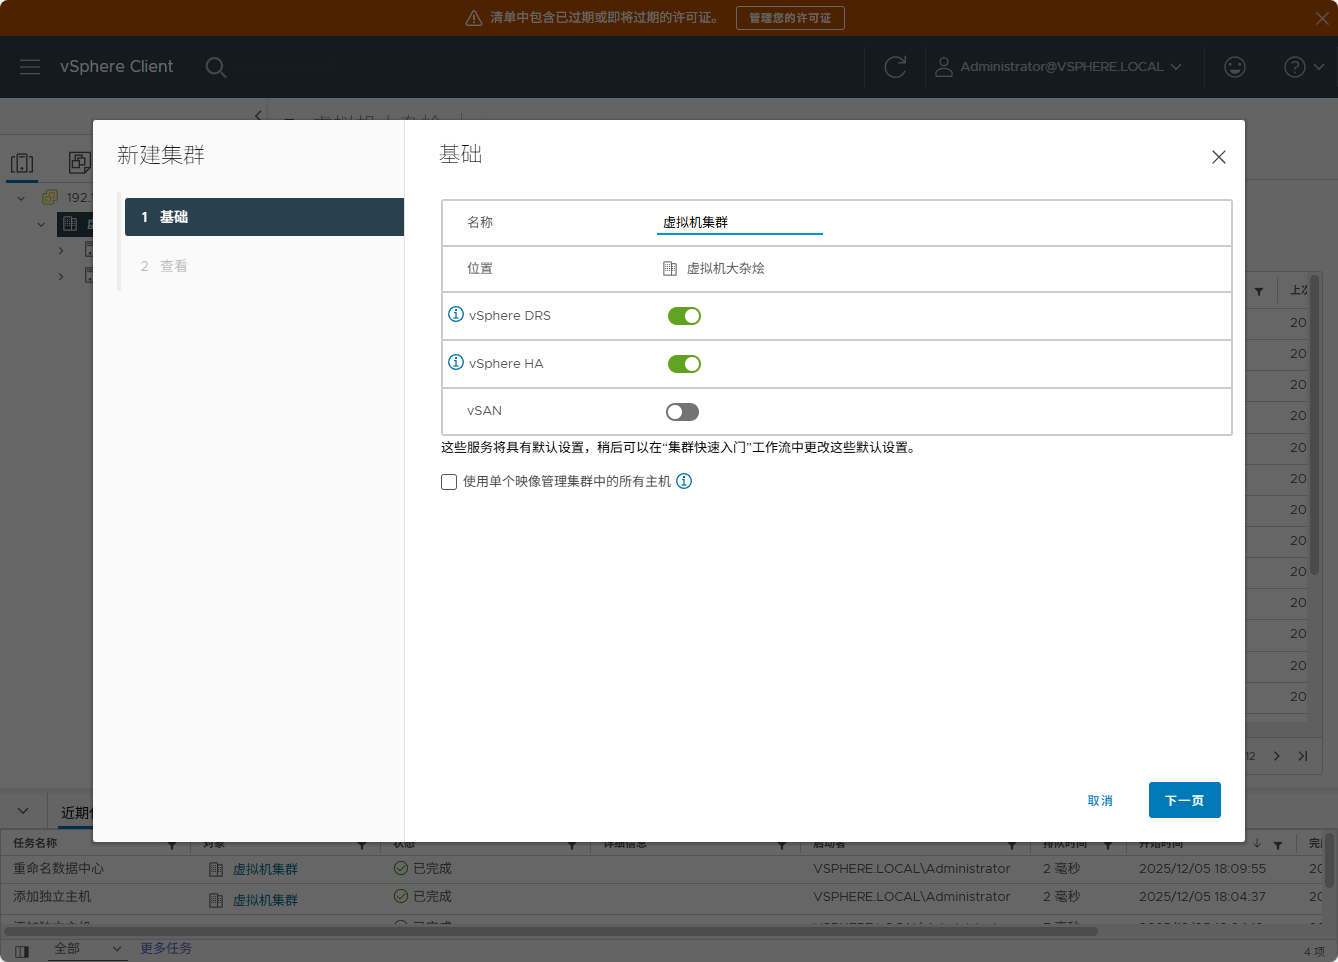The width and height of the screenshot is (1338, 962).
Task: Disable the vSphere DRS toggle
Action: pyautogui.click(x=684, y=316)
